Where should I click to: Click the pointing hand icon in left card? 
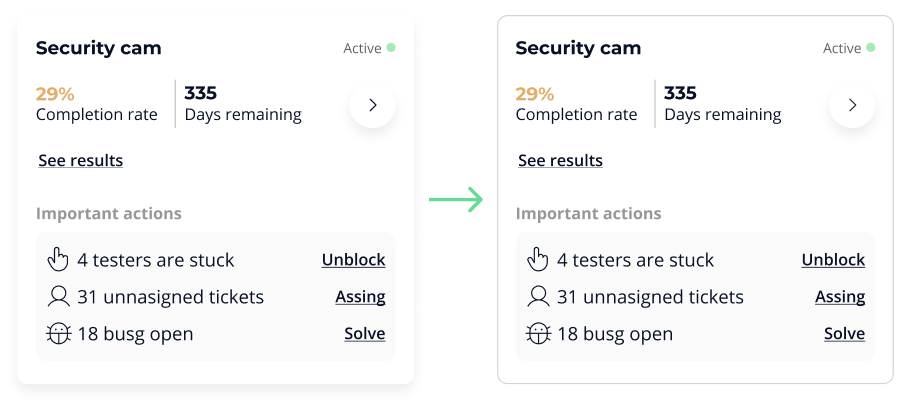click(x=58, y=260)
